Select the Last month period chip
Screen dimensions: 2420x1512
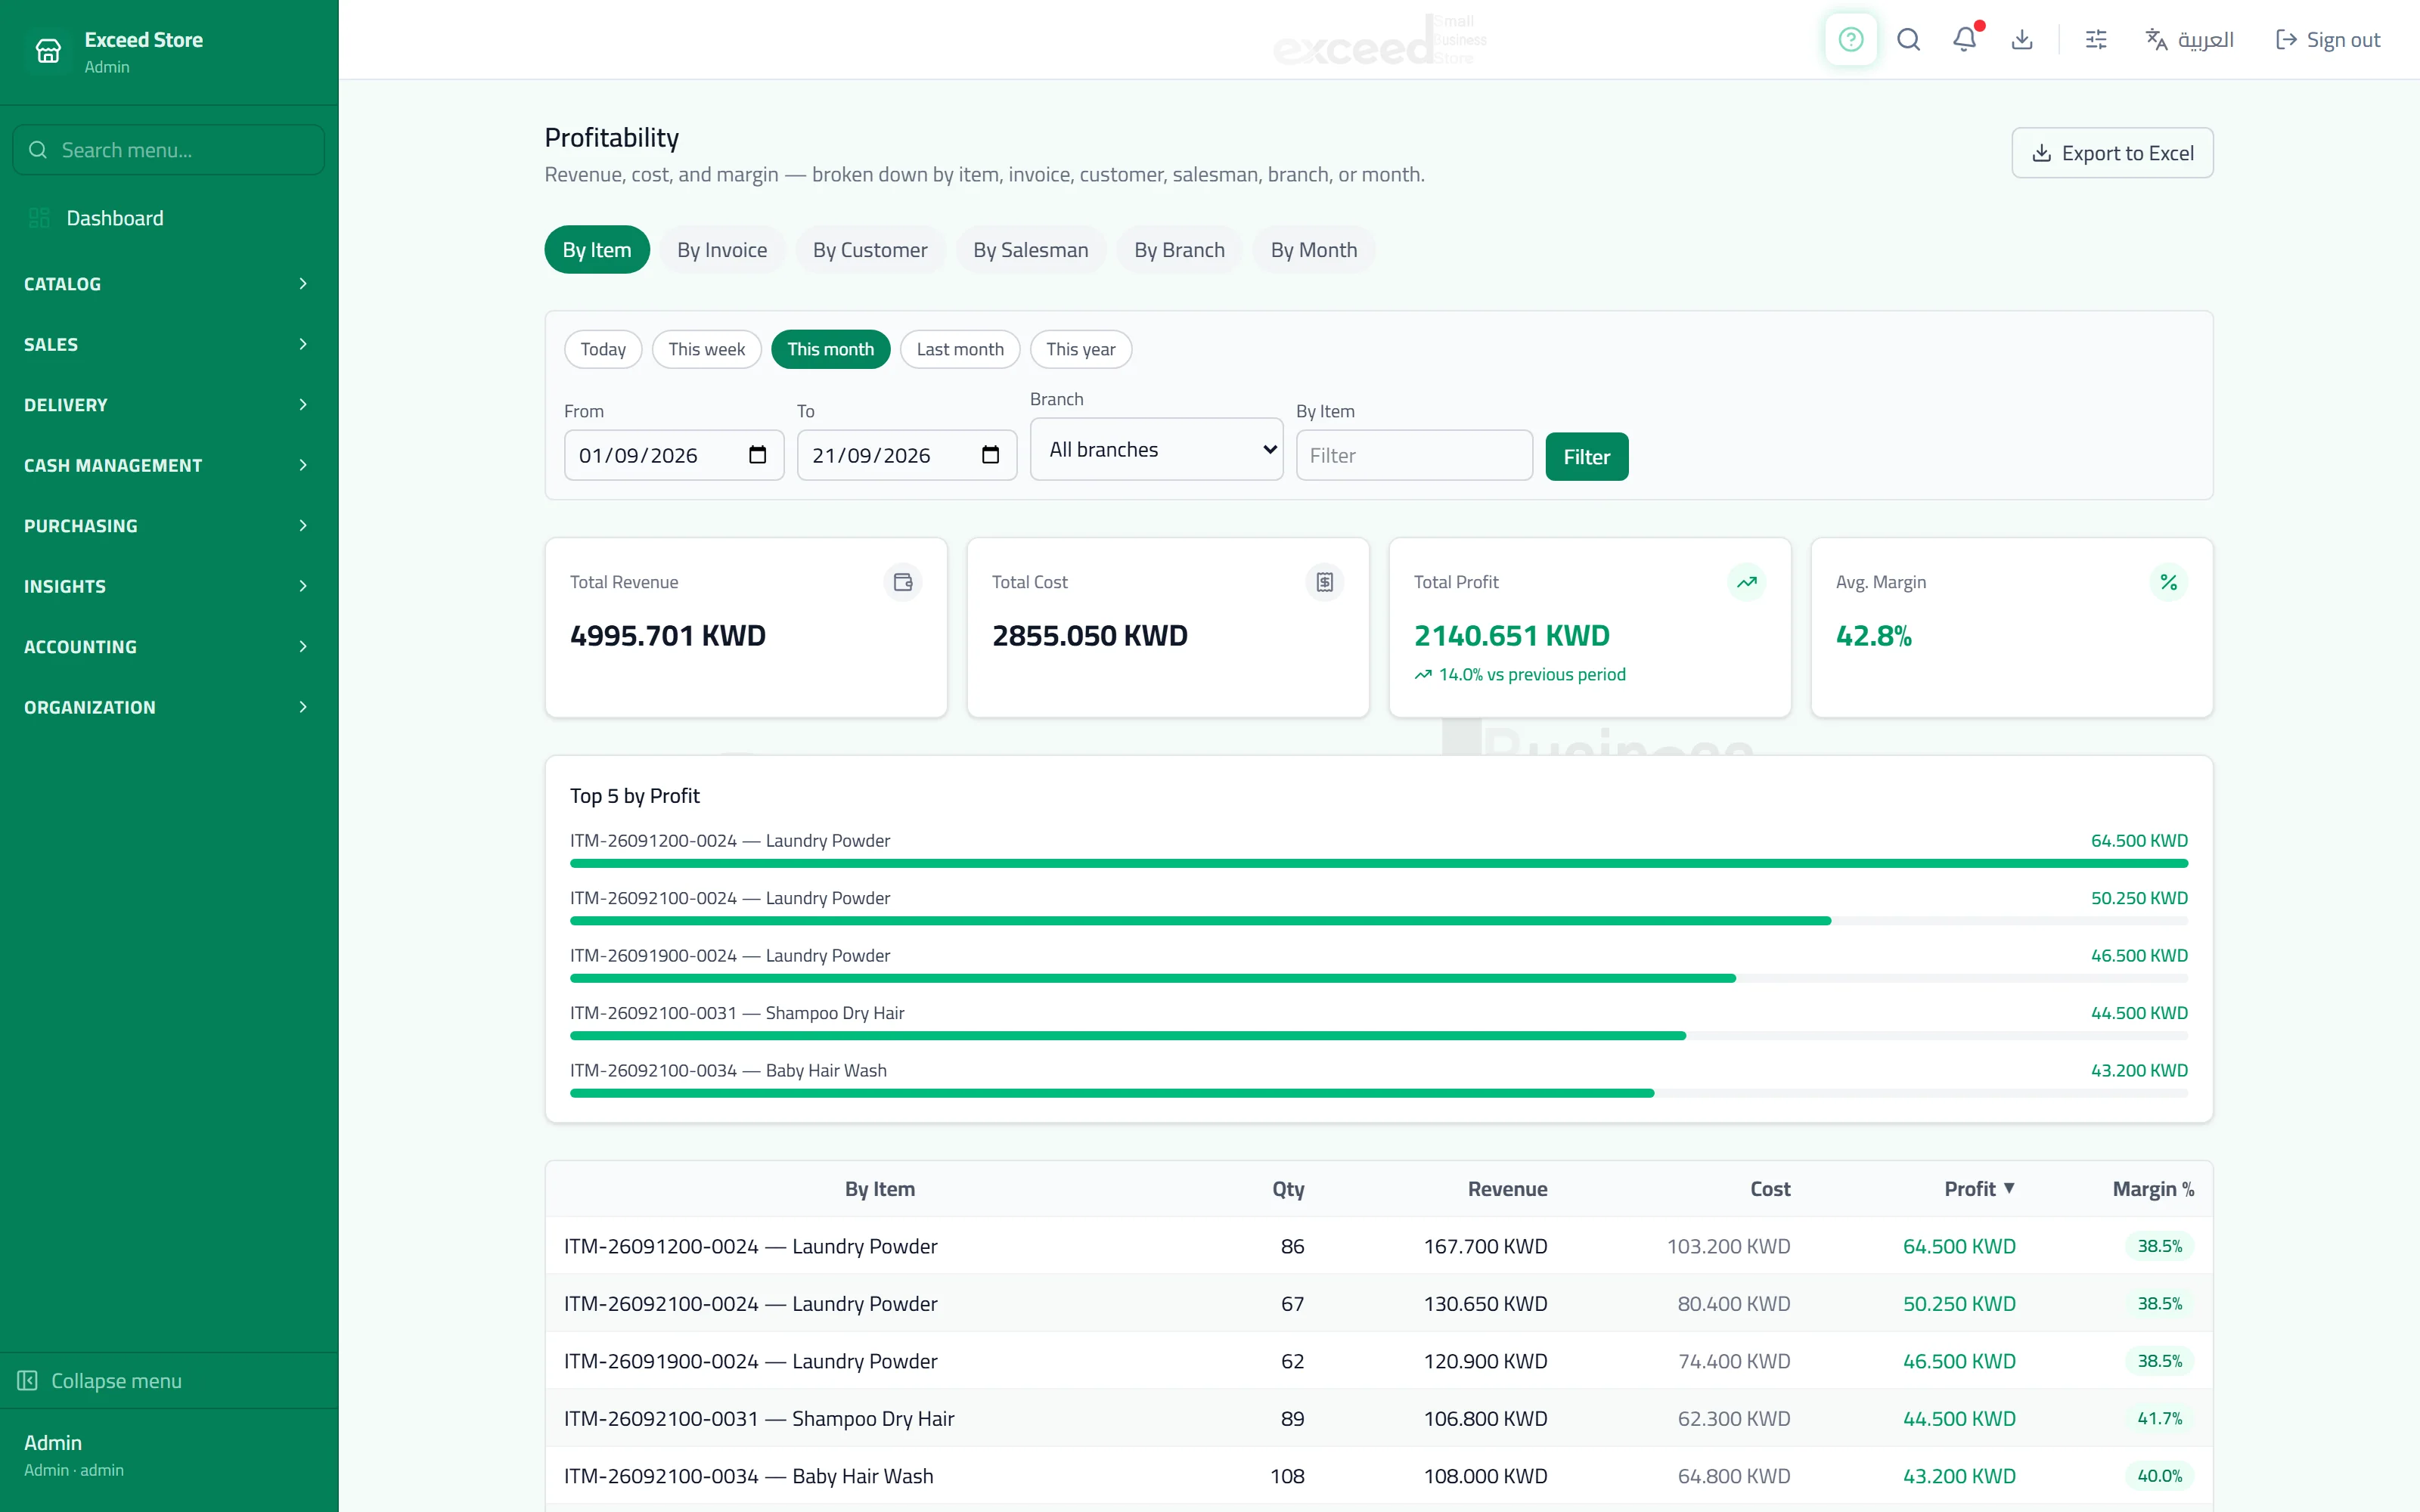960,349
